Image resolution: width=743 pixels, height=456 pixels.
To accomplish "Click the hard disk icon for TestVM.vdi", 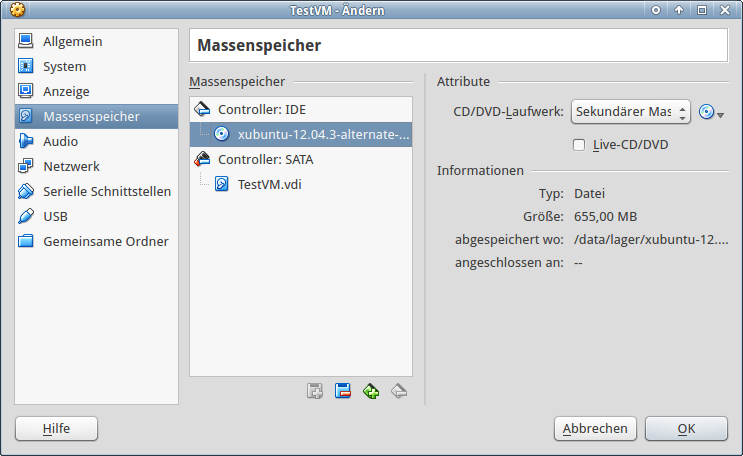I will 222,184.
